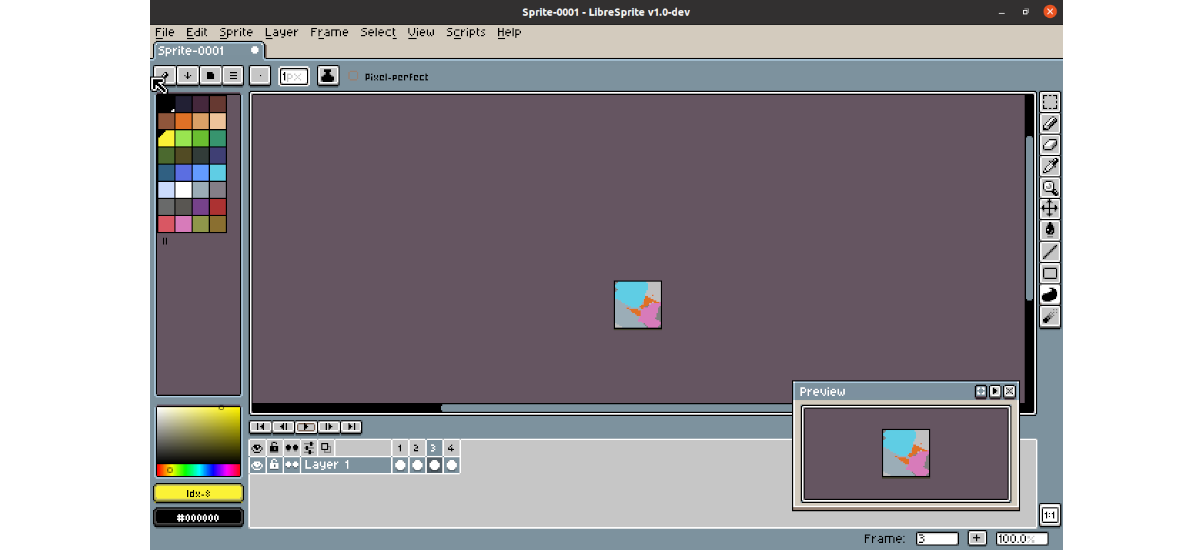Open the Layer menu

[281, 32]
